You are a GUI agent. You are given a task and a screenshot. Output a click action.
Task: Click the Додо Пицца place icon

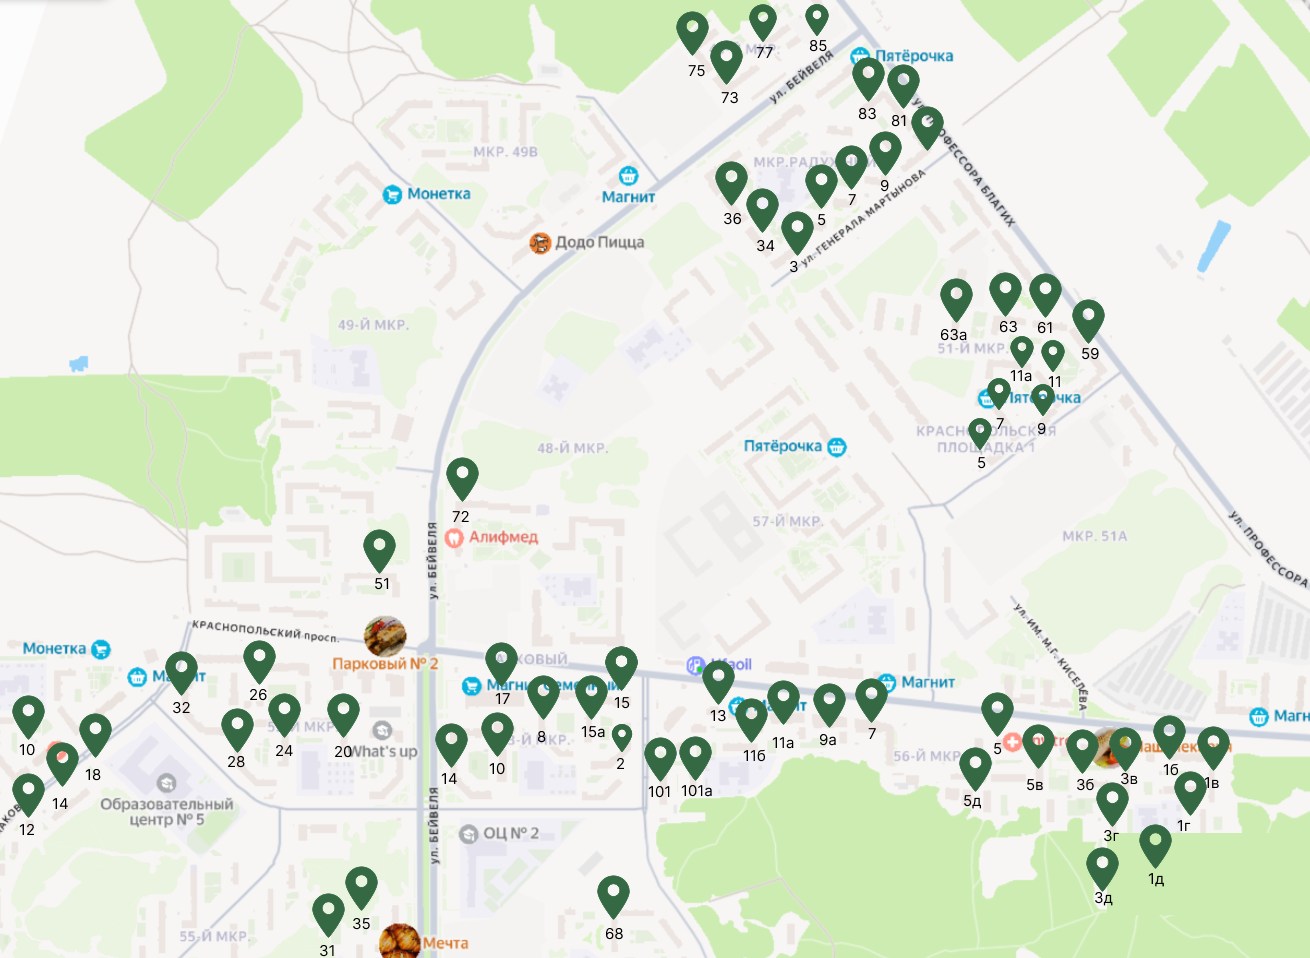coord(540,242)
